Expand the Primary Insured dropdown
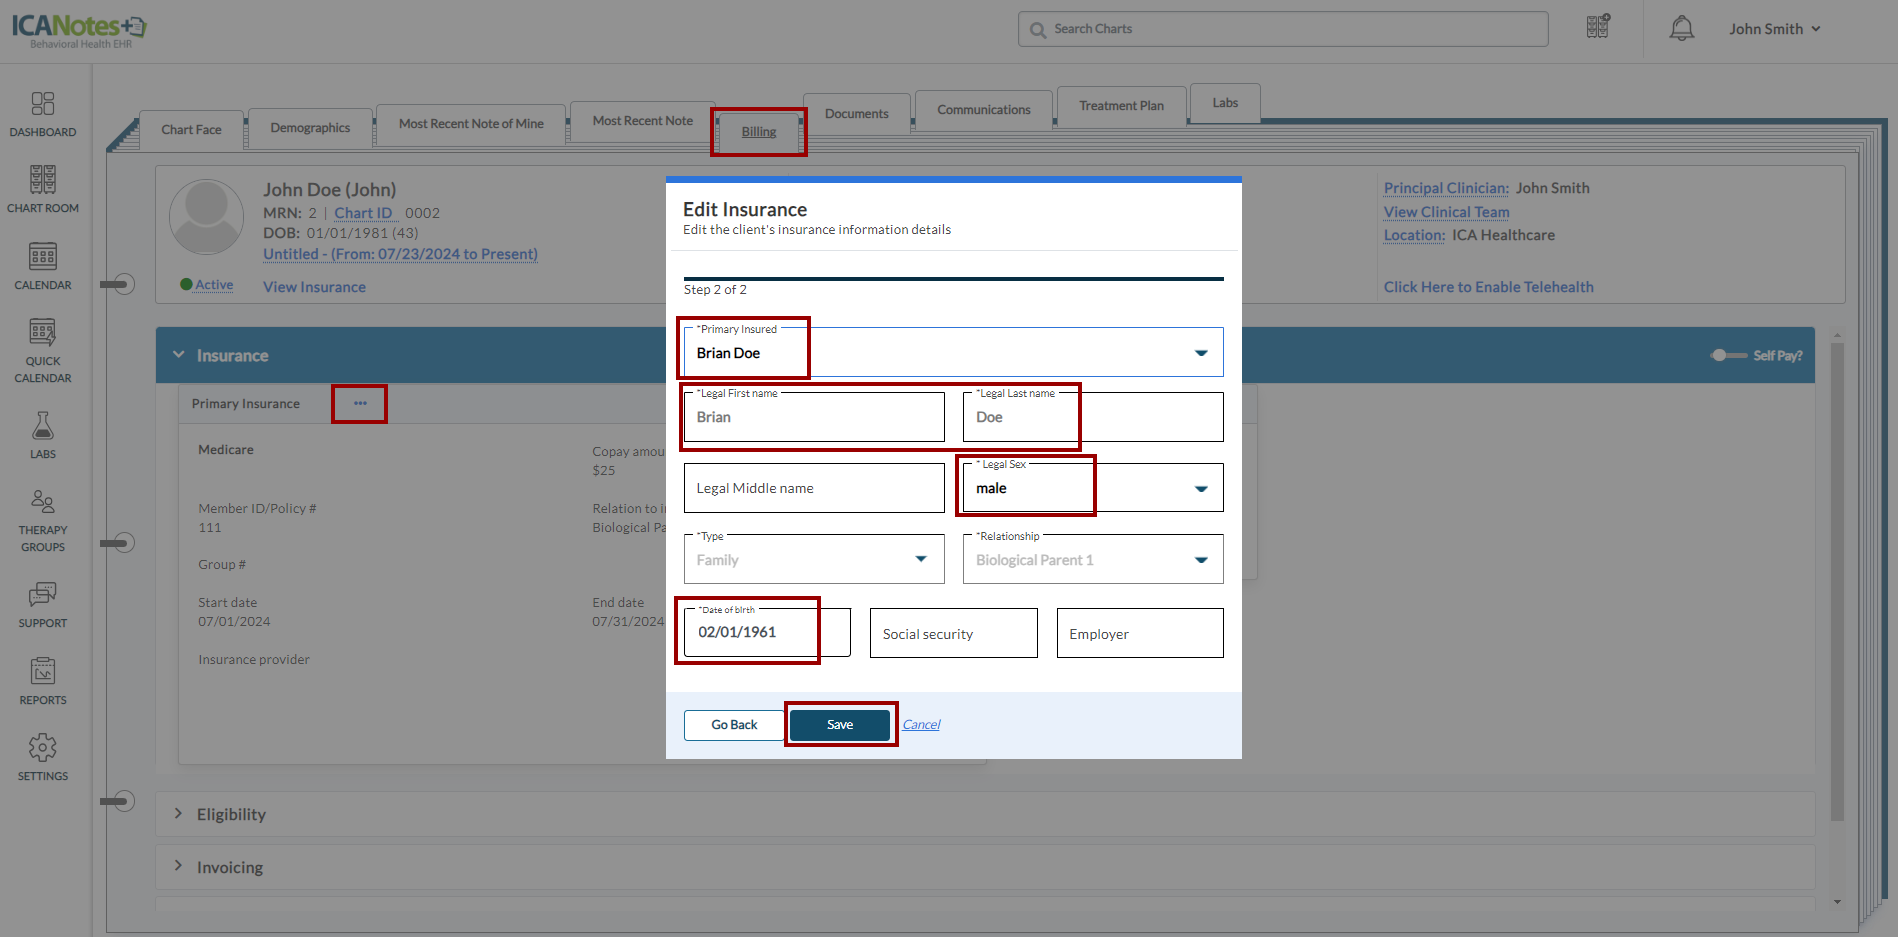This screenshot has width=1898, height=937. [x=1201, y=353]
